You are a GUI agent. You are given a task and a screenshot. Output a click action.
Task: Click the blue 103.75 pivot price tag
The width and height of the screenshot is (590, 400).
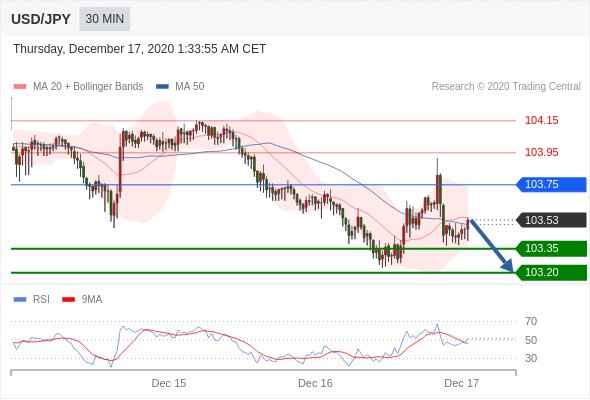(551, 184)
